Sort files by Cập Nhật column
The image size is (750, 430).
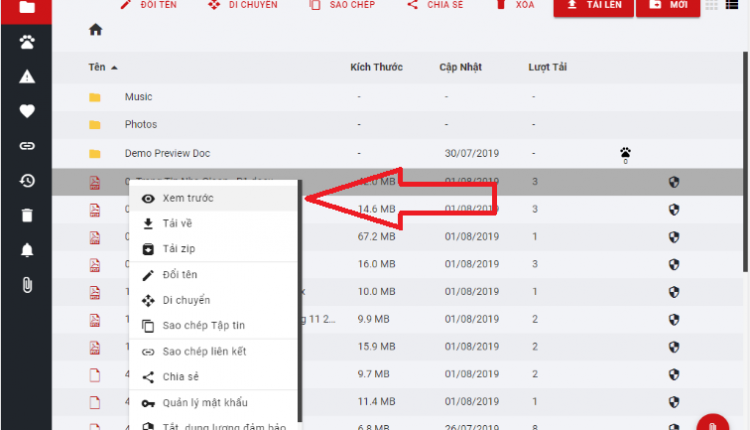click(x=460, y=67)
